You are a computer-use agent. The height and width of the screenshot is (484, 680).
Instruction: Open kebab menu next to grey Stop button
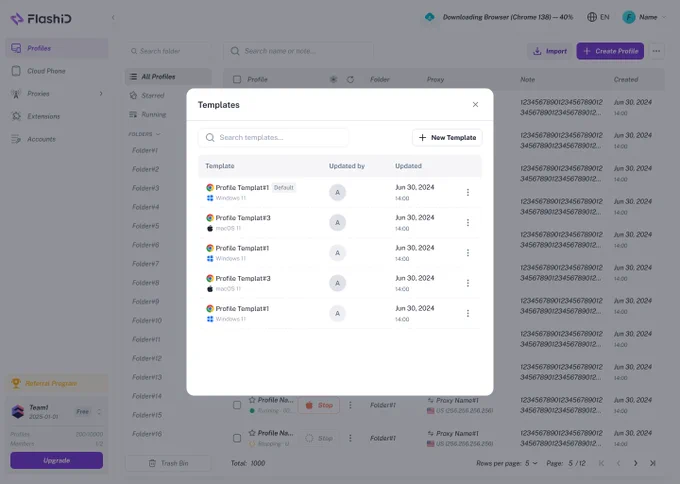click(x=350, y=438)
